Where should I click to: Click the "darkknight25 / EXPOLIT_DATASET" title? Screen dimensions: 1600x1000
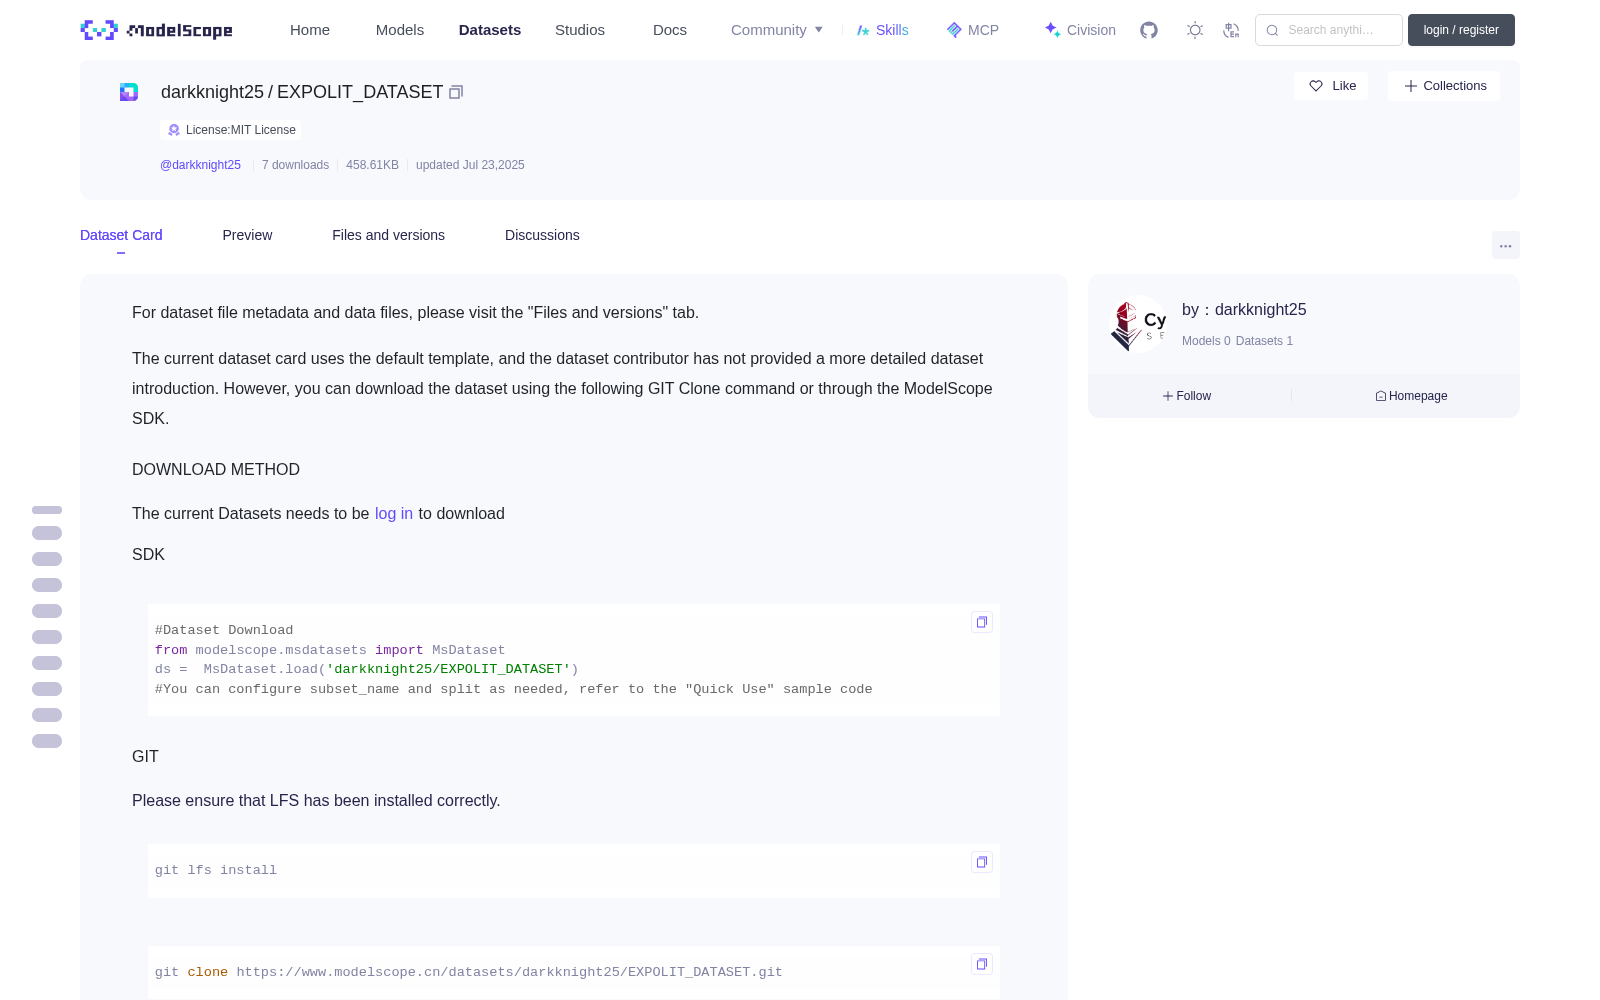click(302, 92)
